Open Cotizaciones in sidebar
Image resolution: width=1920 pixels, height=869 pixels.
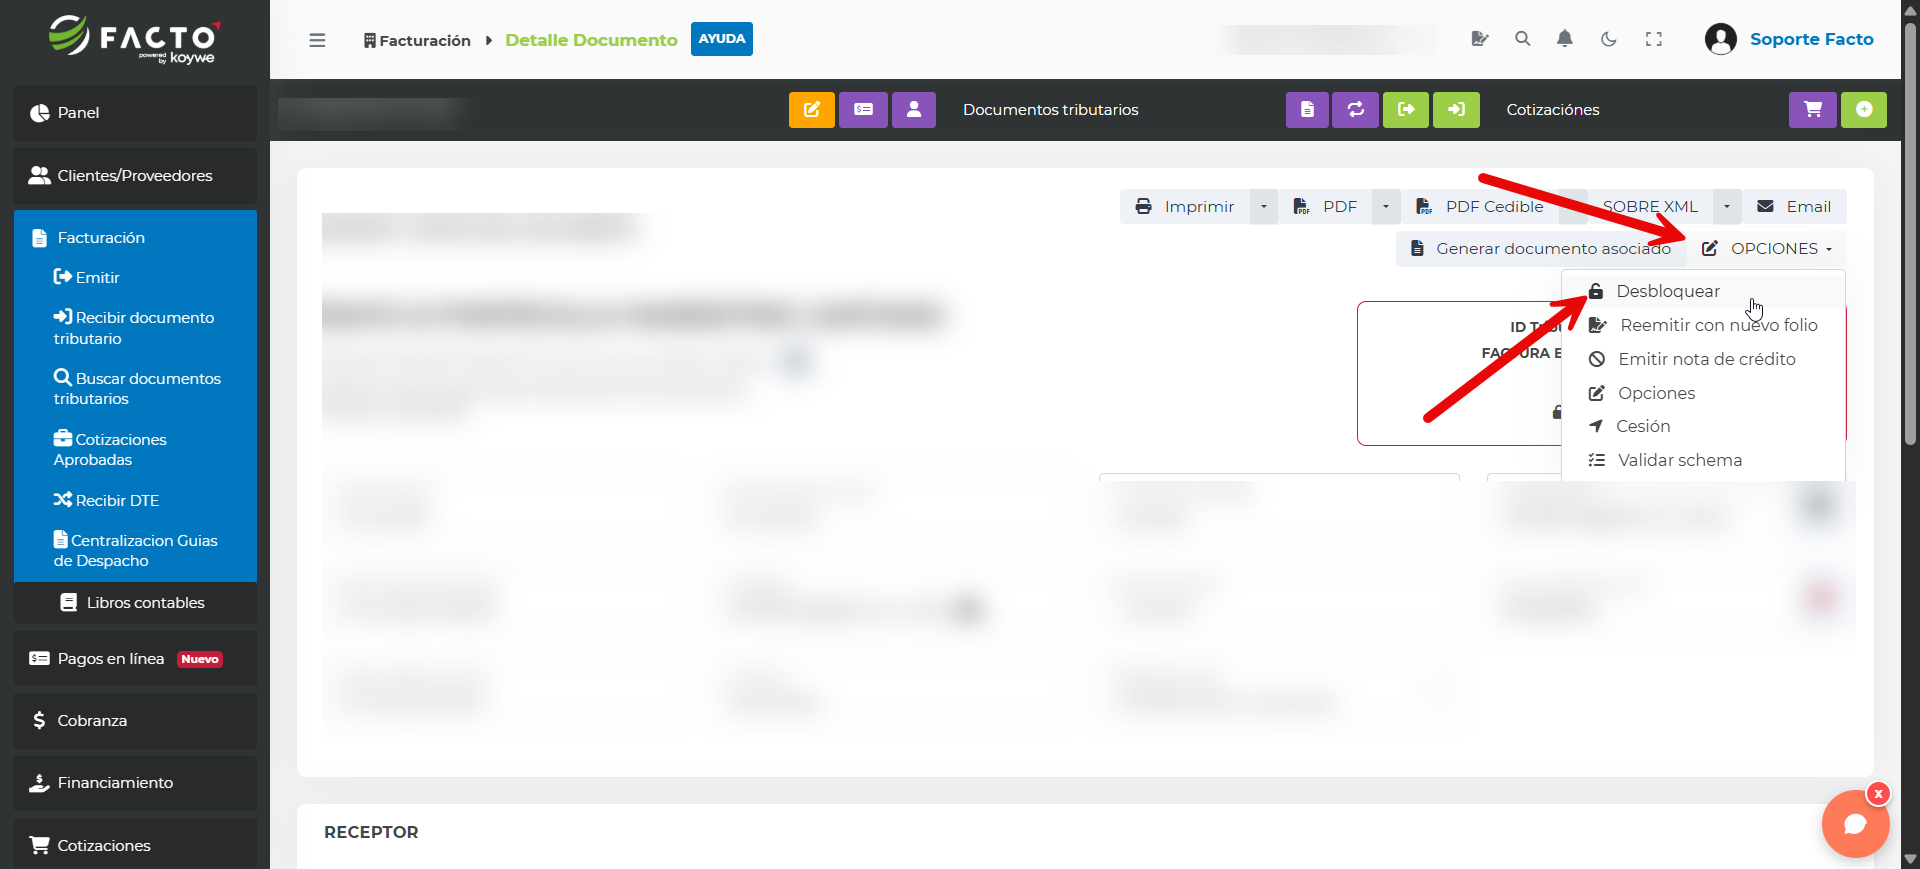[135, 846]
